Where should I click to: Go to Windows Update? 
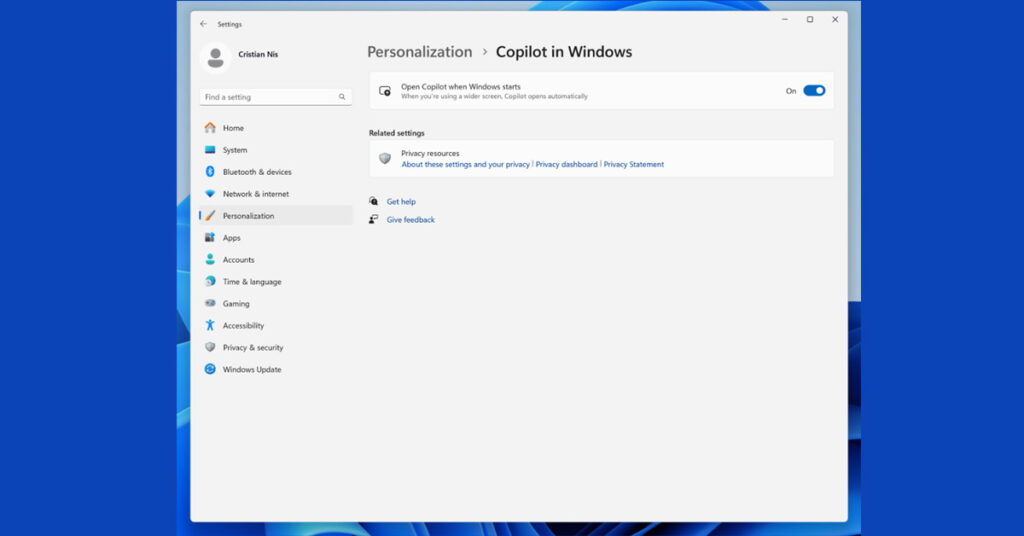(x=276, y=370)
